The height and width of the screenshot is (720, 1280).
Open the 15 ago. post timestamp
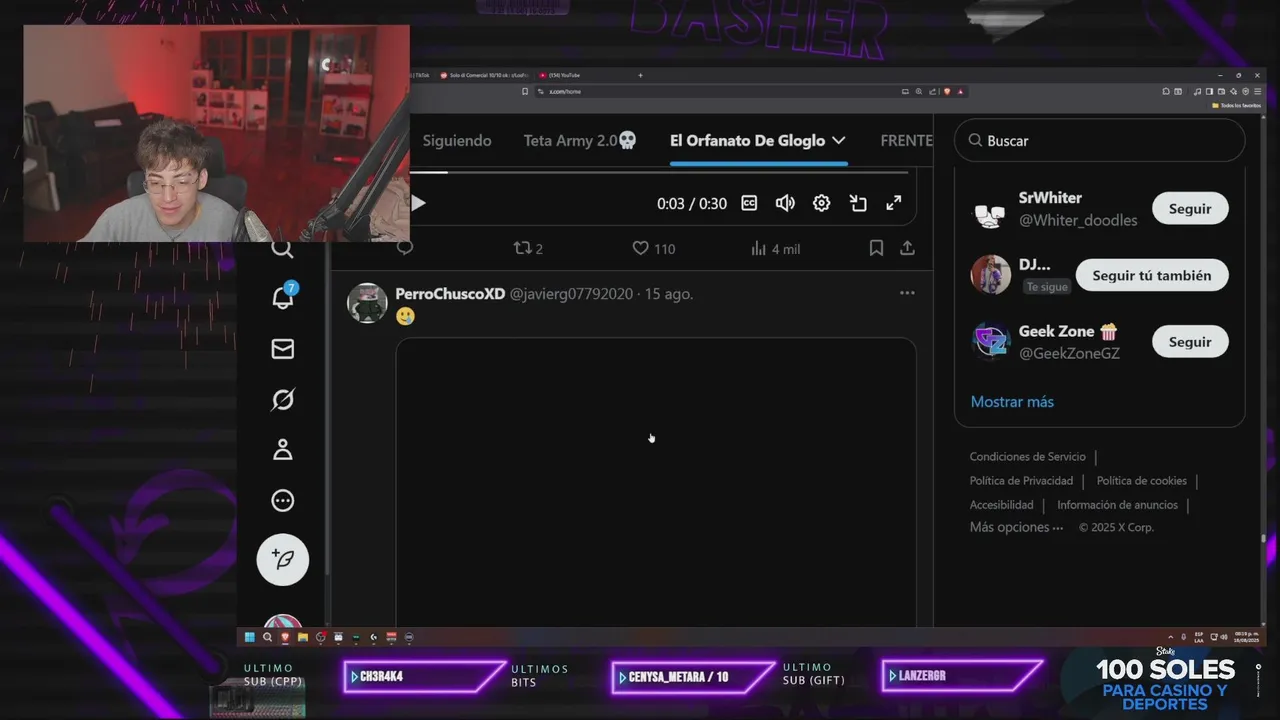(x=669, y=294)
